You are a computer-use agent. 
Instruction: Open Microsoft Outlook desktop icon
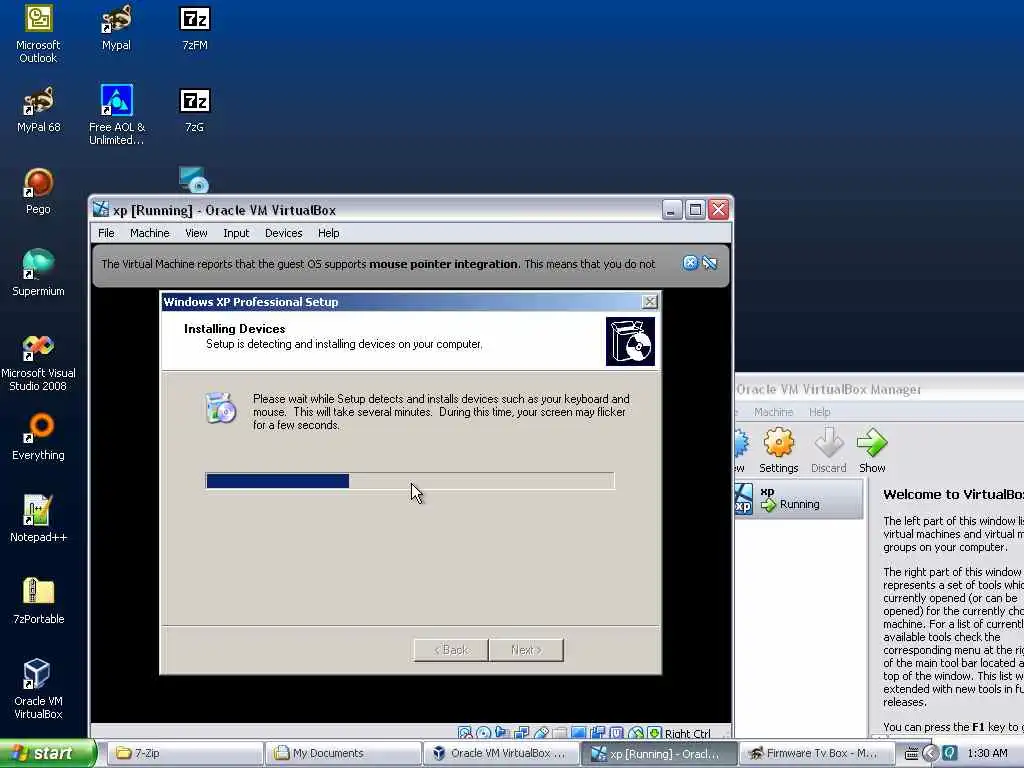pos(38,34)
